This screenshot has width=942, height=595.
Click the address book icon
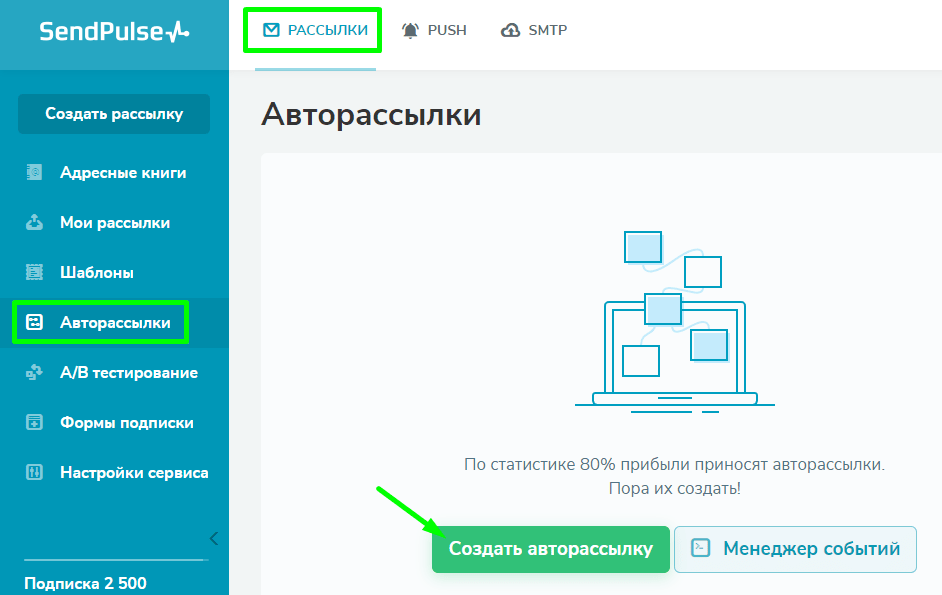pyautogui.click(x=34, y=172)
